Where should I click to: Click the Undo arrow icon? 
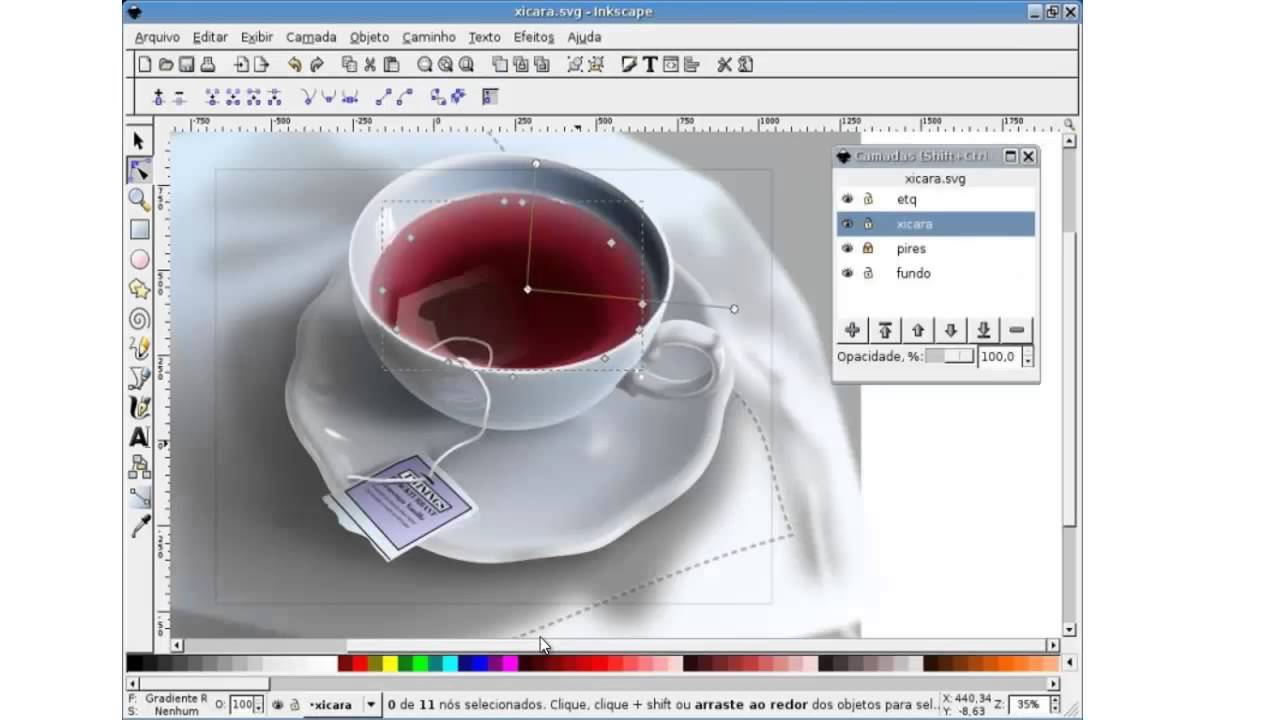tap(295, 65)
